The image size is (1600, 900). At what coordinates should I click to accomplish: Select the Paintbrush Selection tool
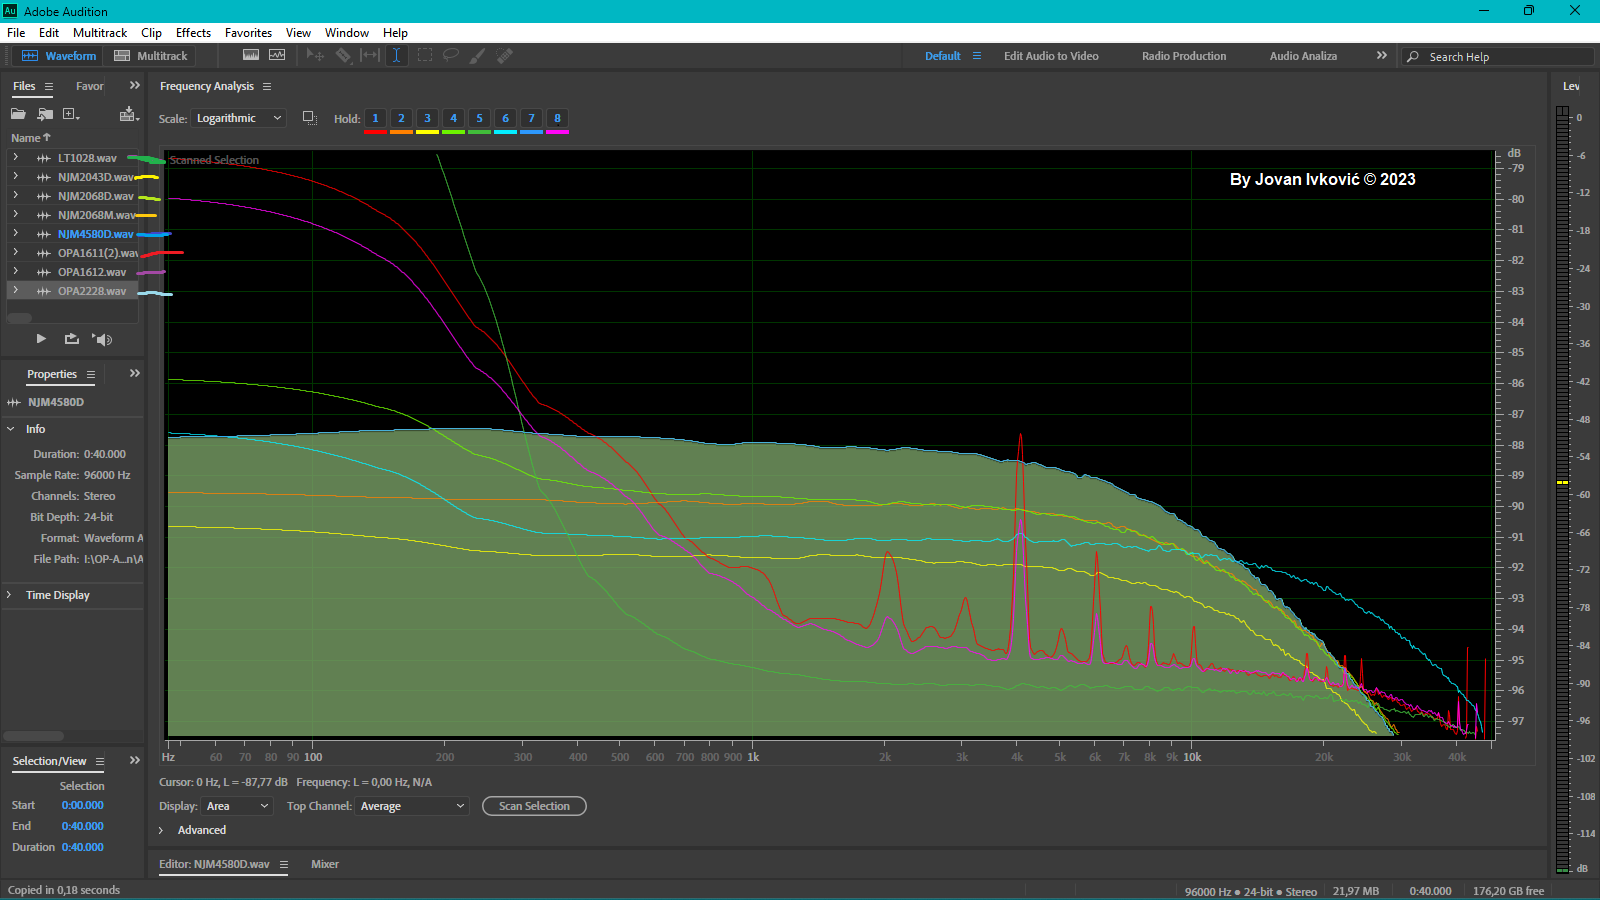pyautogui.click(x=478, y=55)
